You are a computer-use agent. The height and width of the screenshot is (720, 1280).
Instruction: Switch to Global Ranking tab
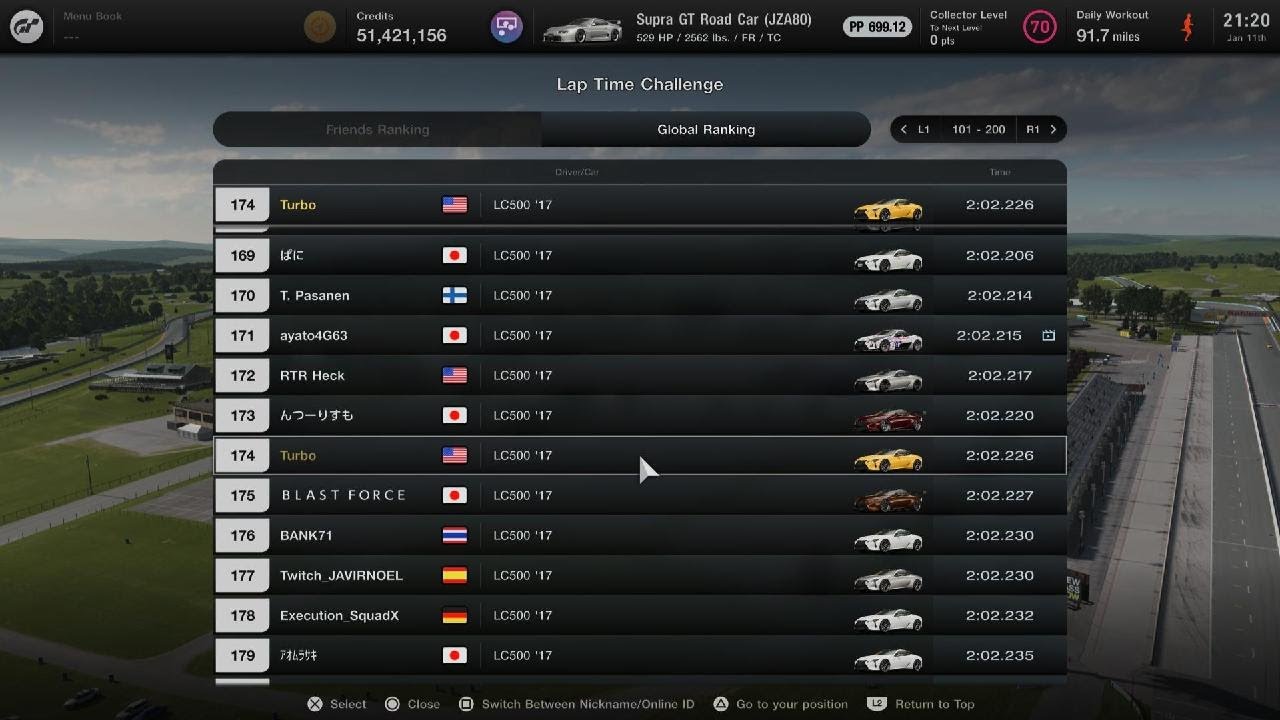[706, 129]
